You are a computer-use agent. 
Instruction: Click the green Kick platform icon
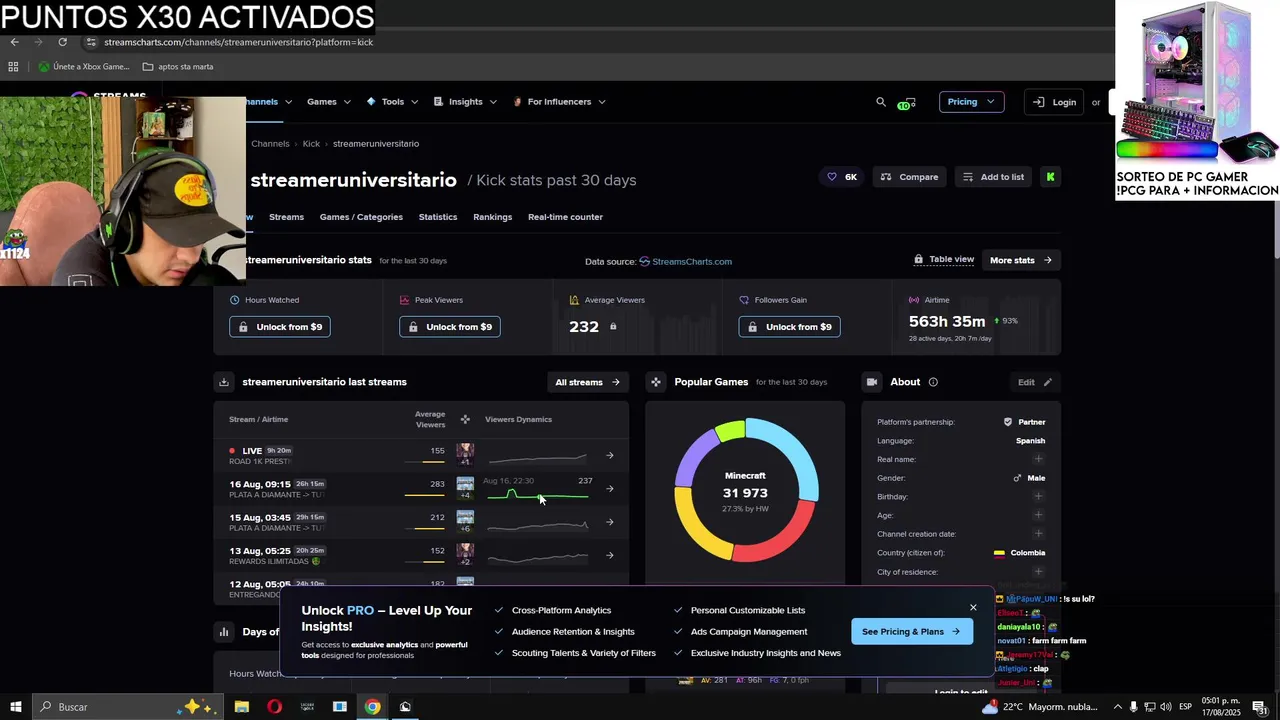click(1050, 177)
